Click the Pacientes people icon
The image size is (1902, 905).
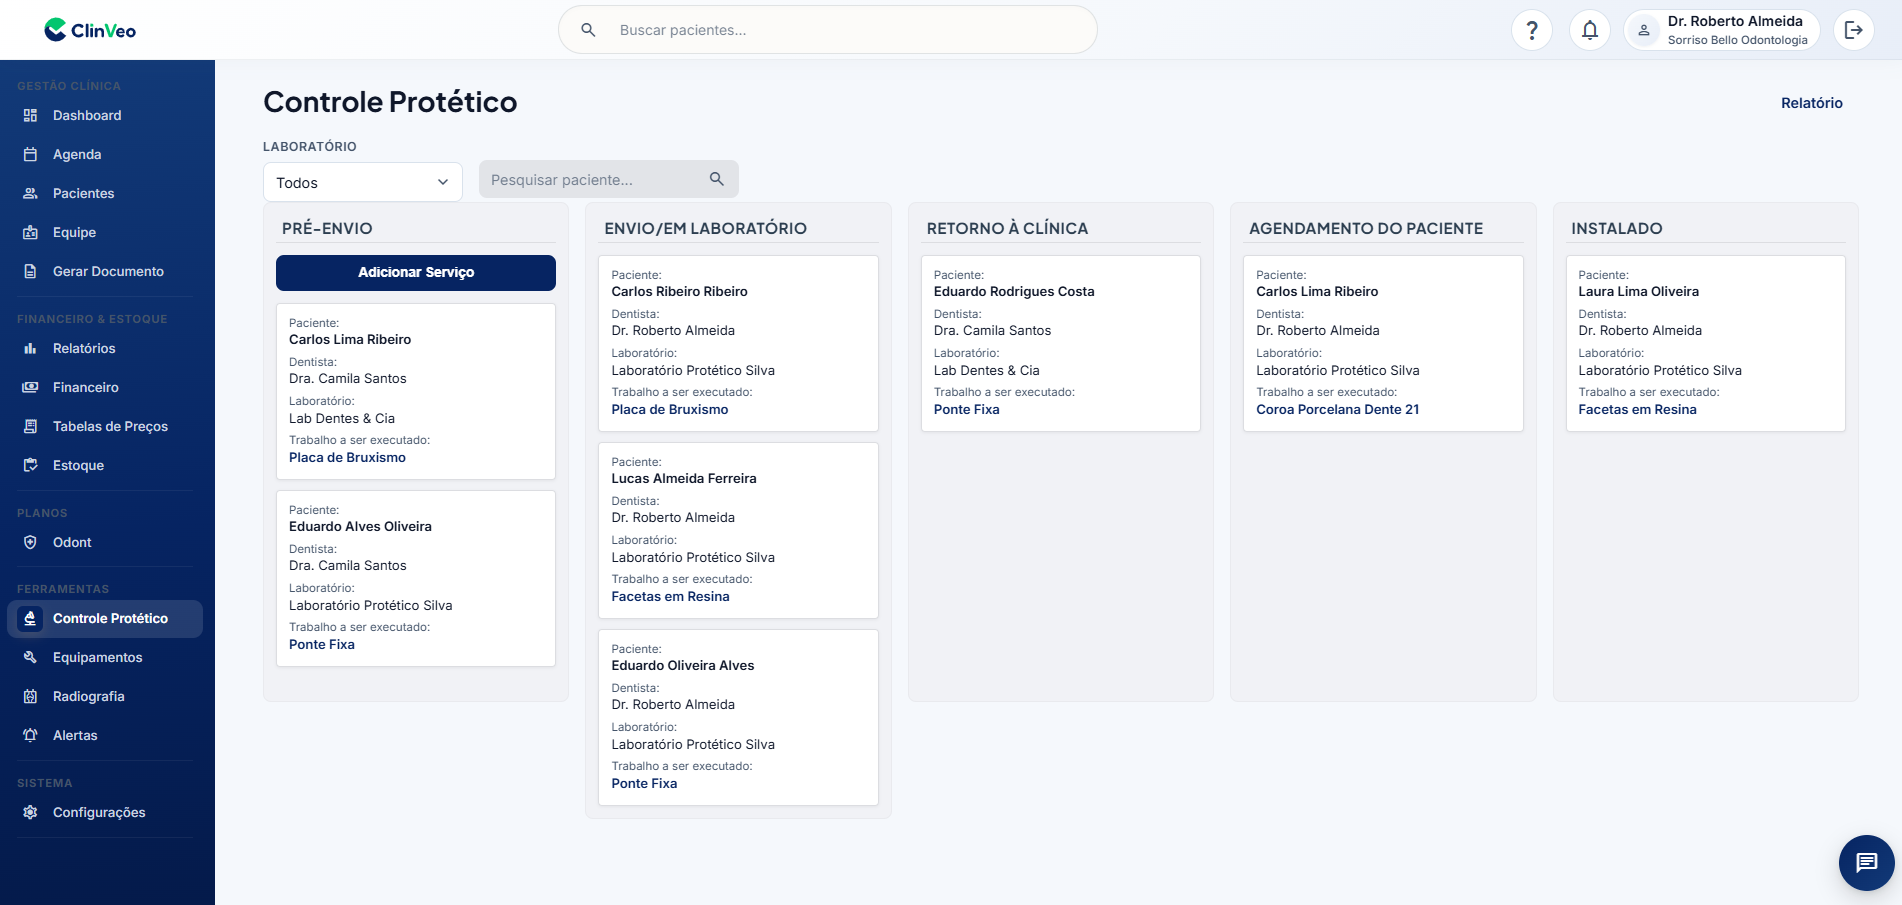tap(30, 193)
